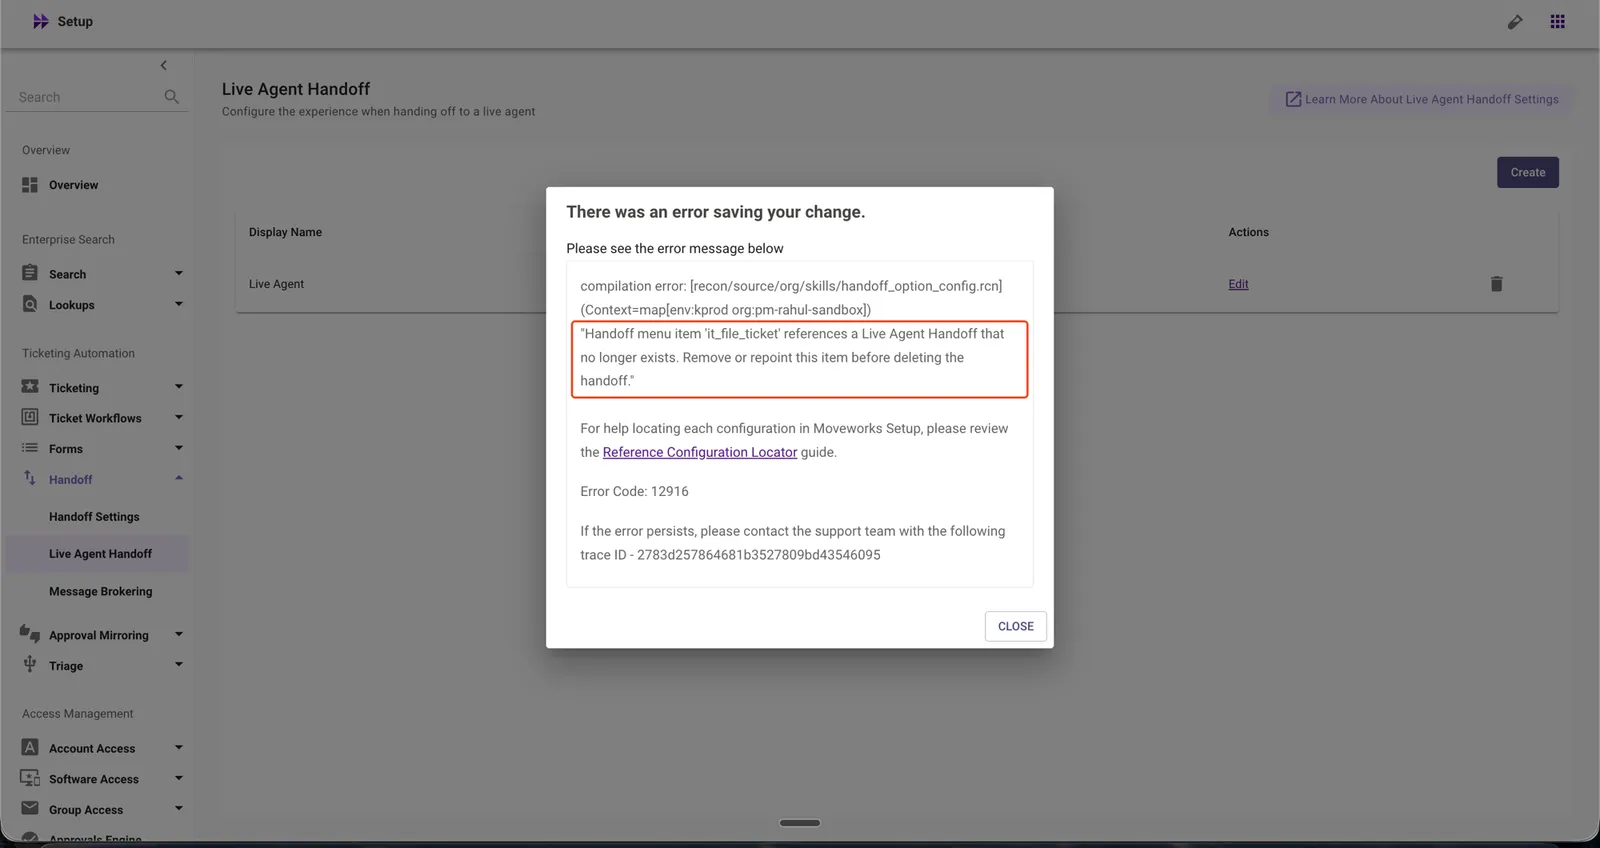Click the Forms list icon
Viewport: 1600px width, 848px height.
(x=30, y=448)
